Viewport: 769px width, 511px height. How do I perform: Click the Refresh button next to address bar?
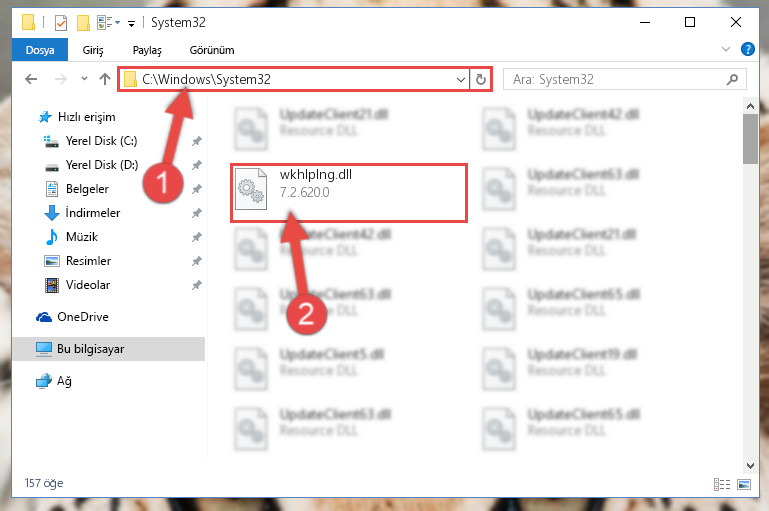[481, 79]
